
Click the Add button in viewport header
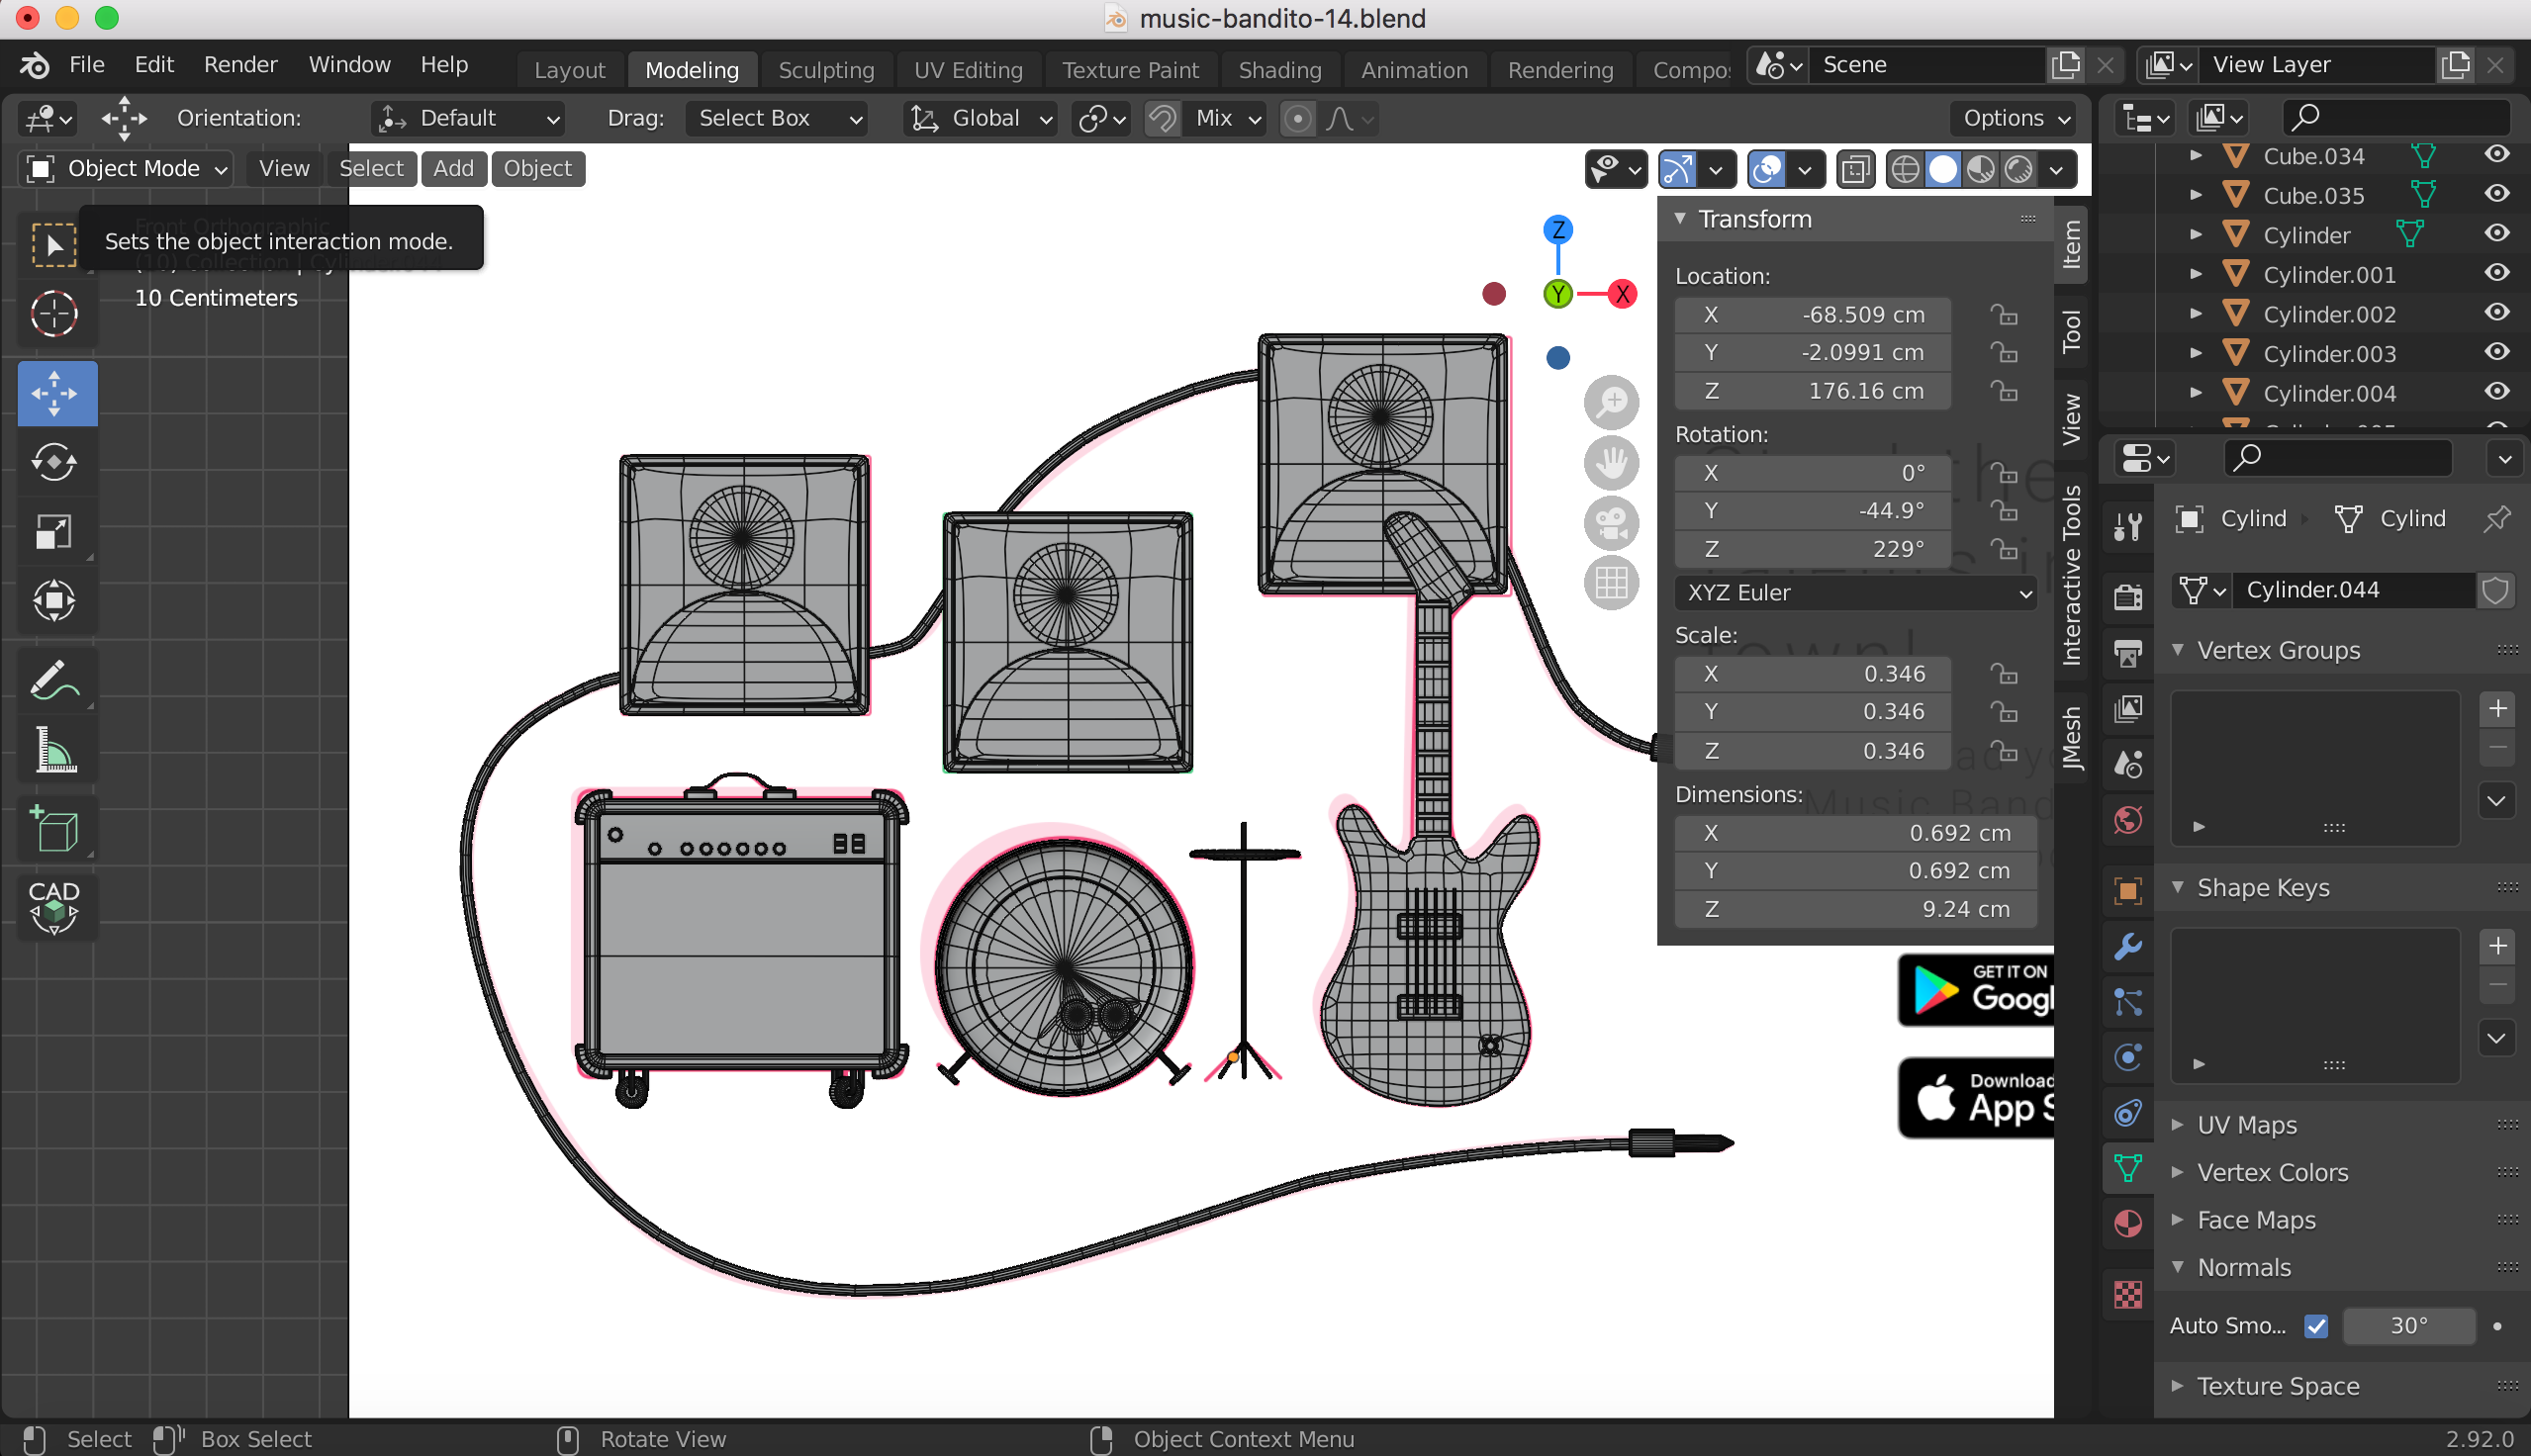click(x=453, y=169)
